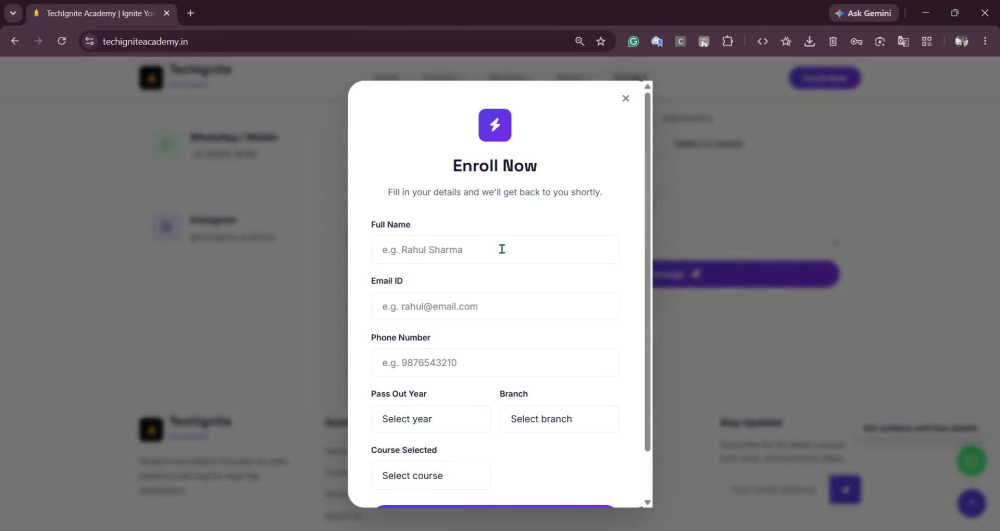The image size is (1000, 531).
Task: Click the newsletter subscribe send button
Action: pyautogui.click(x=845, y=490)
